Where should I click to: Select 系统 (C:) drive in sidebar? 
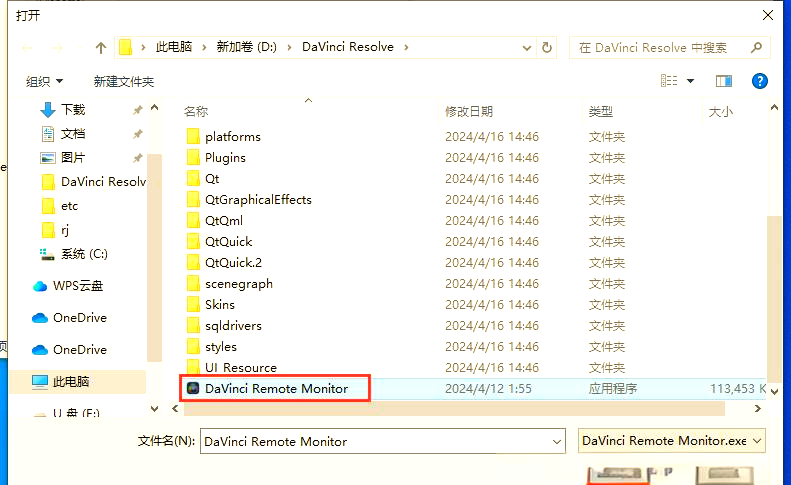point(84,254)
